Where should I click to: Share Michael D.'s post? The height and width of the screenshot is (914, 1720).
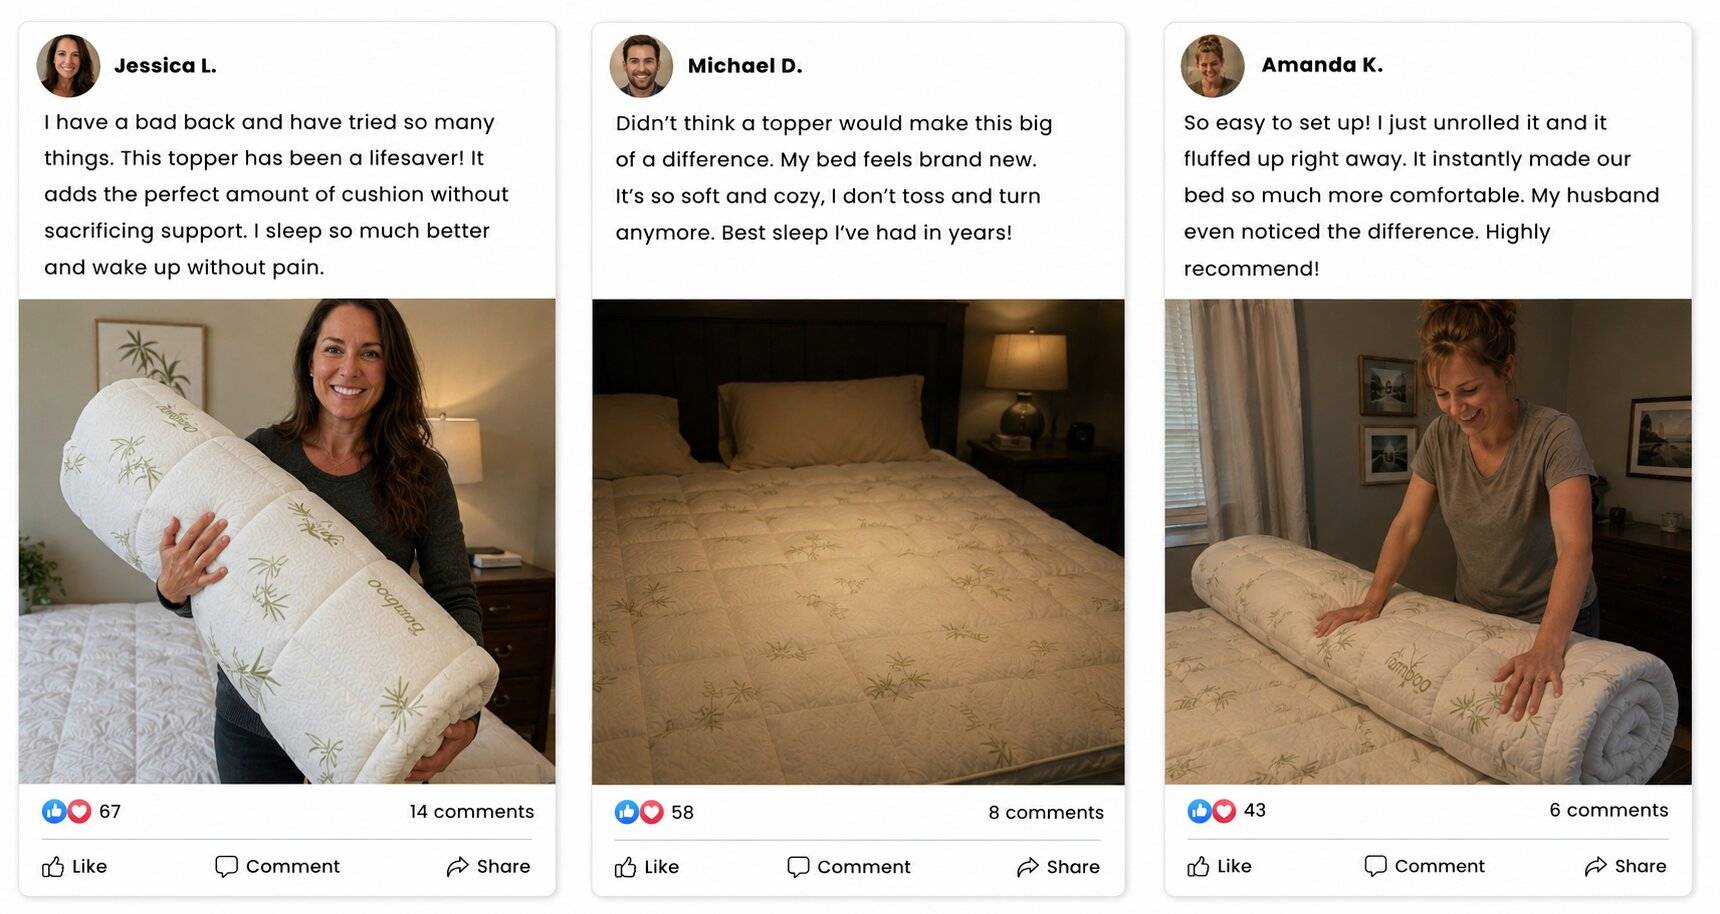[x=1058, y=867]
